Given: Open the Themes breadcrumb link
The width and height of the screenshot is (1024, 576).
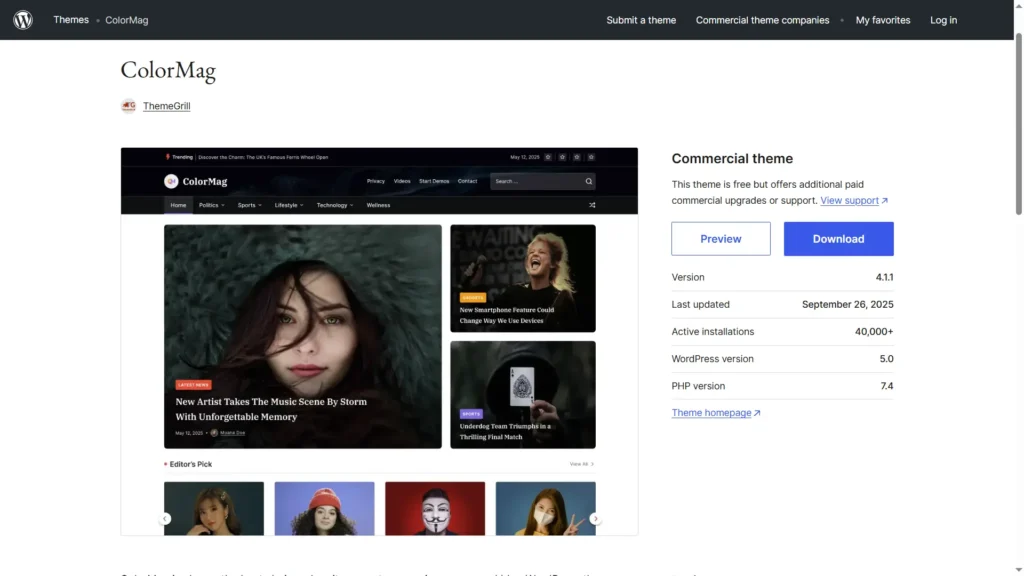Looking at the screenshot, I should [x=71, y=20].
